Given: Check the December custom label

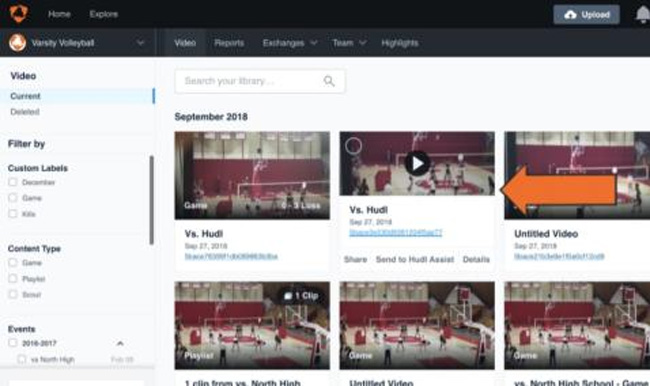Looking at the screenshot, I should (x=13, y=182).
